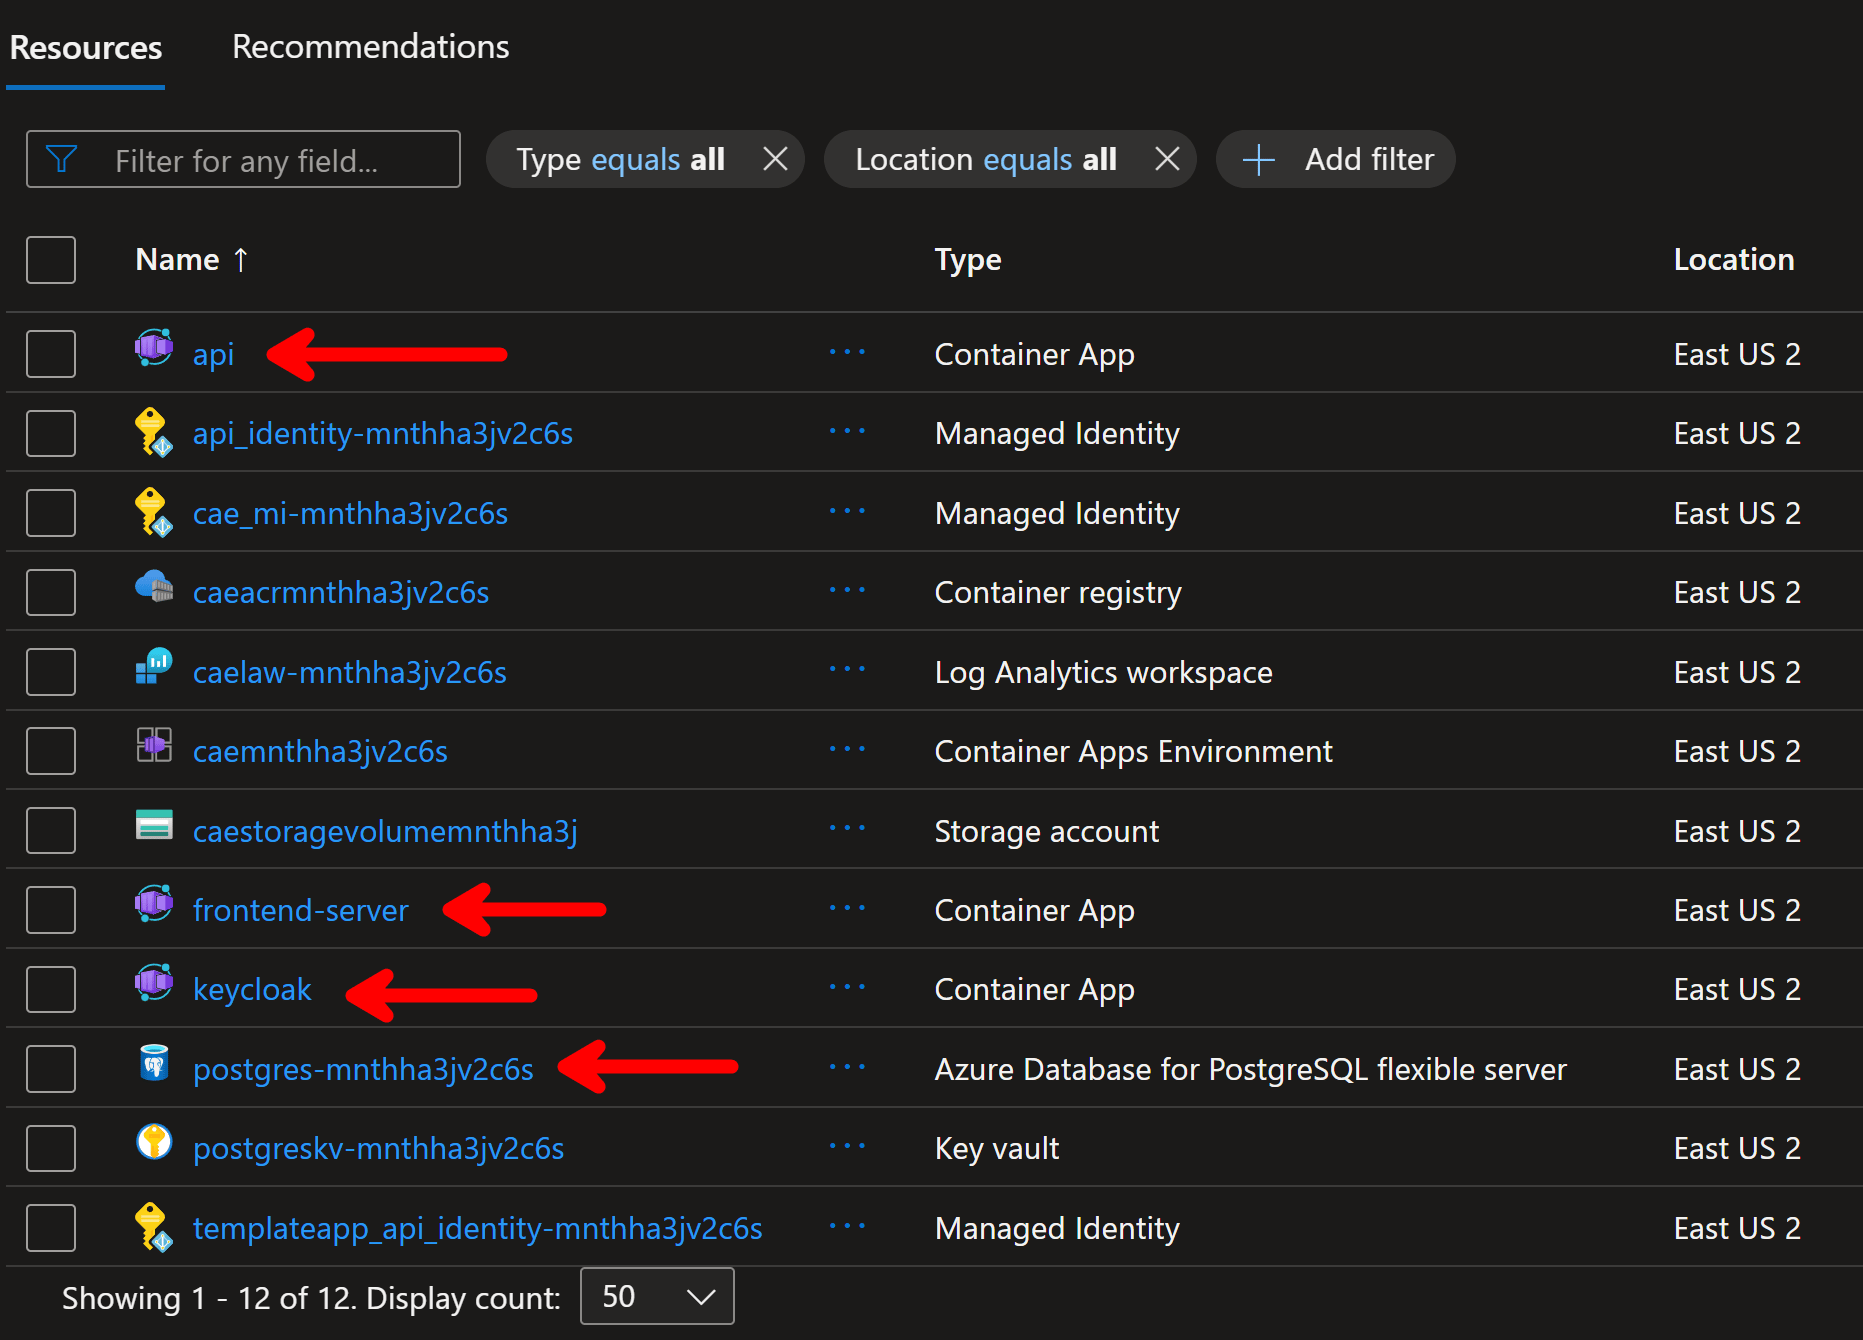The width and height of the screenshot is (1863, 1340).
Task: Click the caeacrmnthha3jv2c6s container registry icon
Action: [x=154, y=588]
